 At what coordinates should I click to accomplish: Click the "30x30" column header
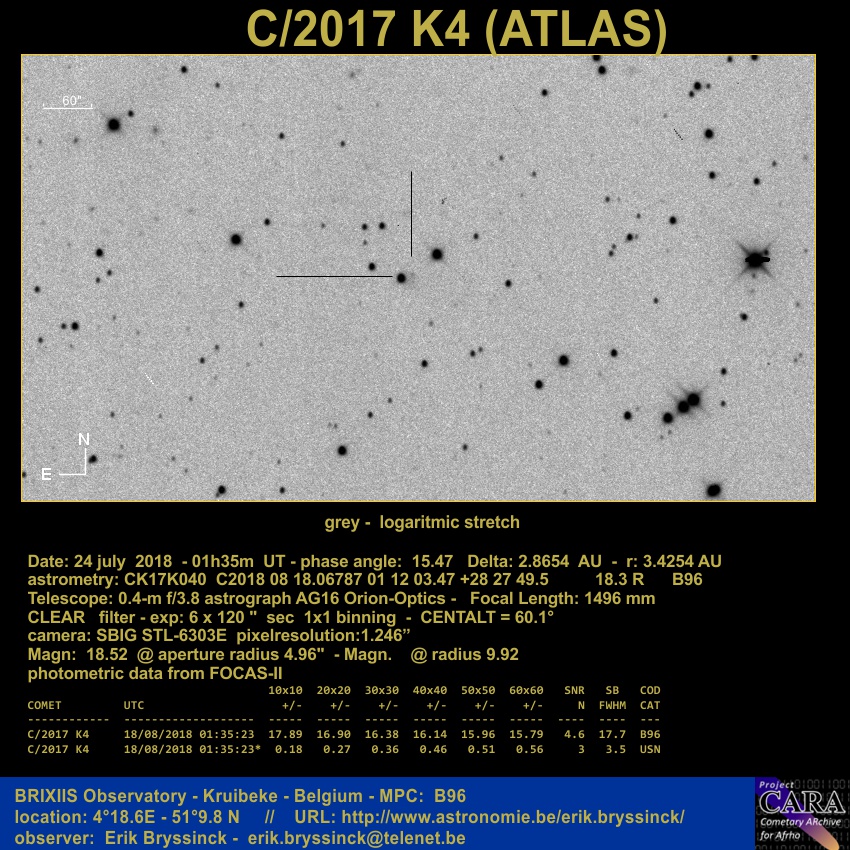(x=382, y=691)
